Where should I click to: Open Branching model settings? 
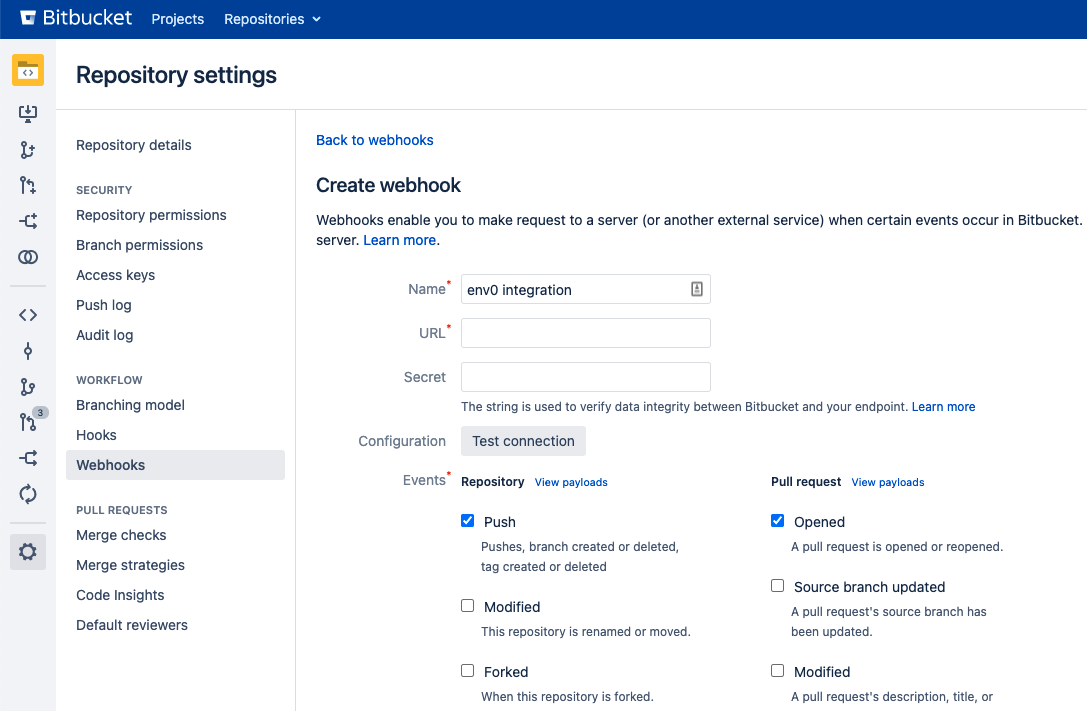(130, 405)
